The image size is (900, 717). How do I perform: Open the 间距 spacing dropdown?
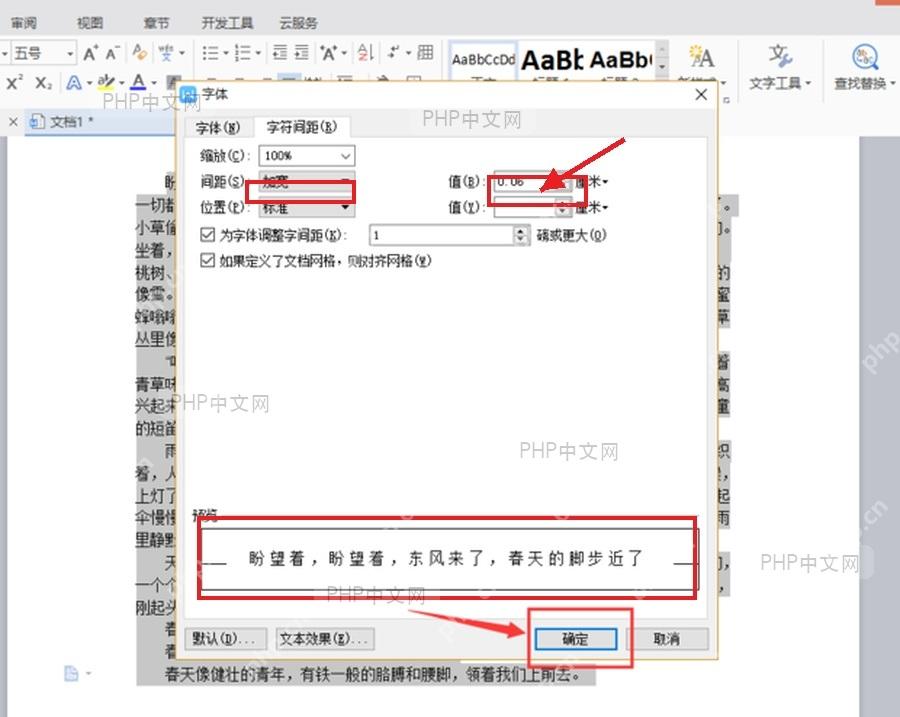click(307, 182)
